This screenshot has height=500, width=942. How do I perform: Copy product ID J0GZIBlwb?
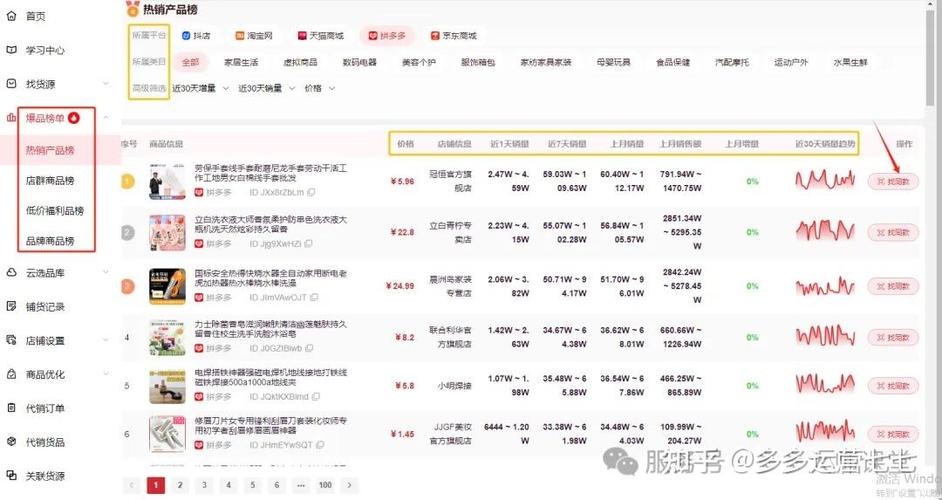(309, 348)
